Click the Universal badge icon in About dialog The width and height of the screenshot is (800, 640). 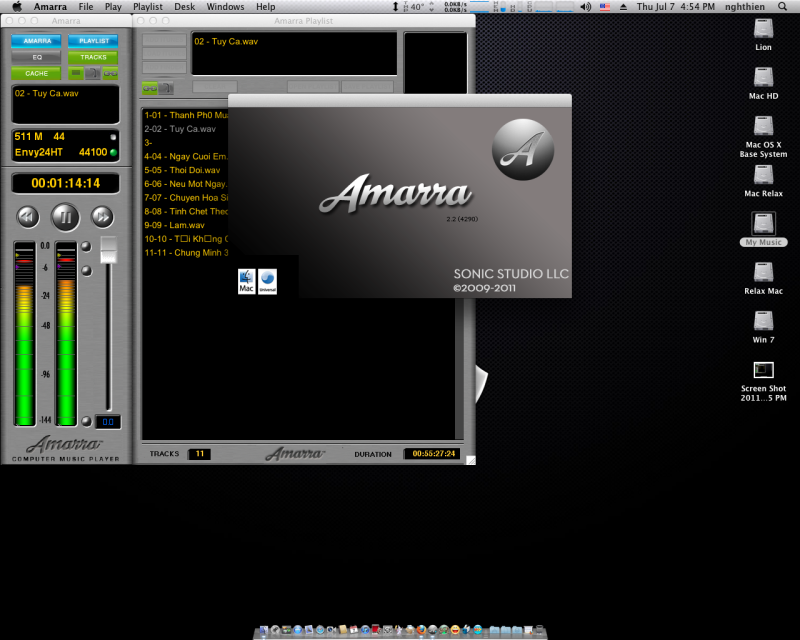click(x=267, y=281)
